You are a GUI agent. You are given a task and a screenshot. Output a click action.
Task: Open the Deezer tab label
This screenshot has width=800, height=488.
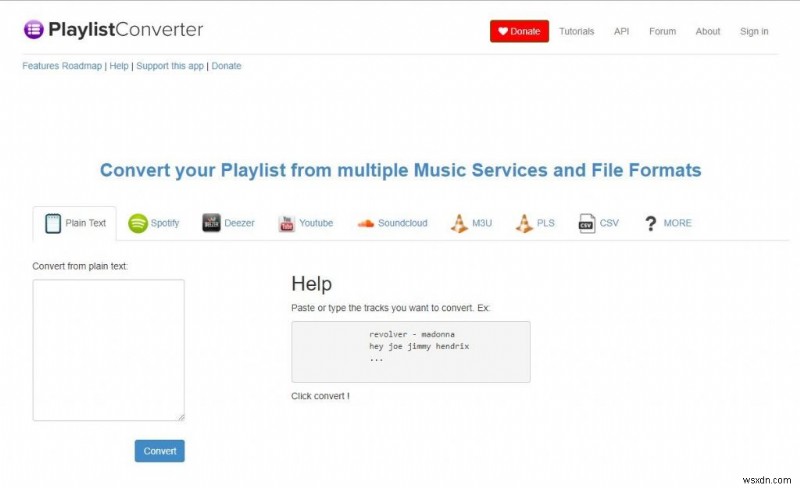pyautogui.click(x=239, y=223)
